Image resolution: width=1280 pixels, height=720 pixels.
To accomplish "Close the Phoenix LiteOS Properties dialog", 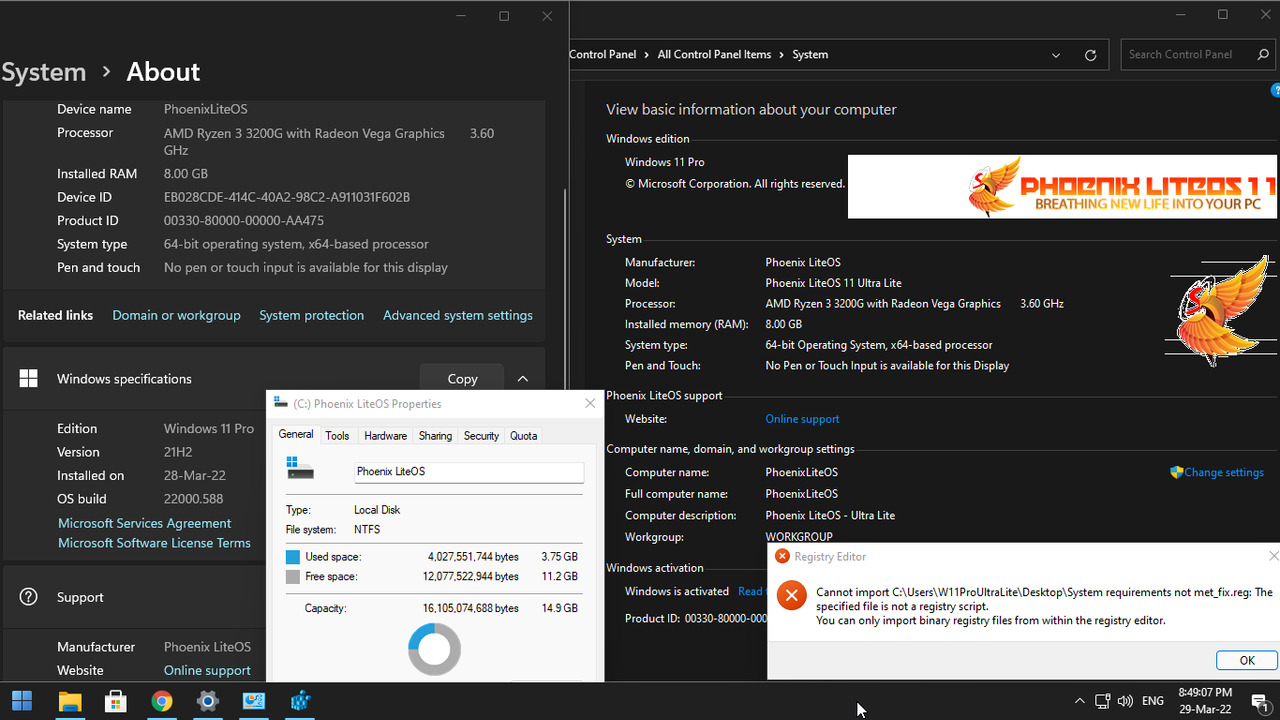I will pyautogui.click(x=590, y=404).
